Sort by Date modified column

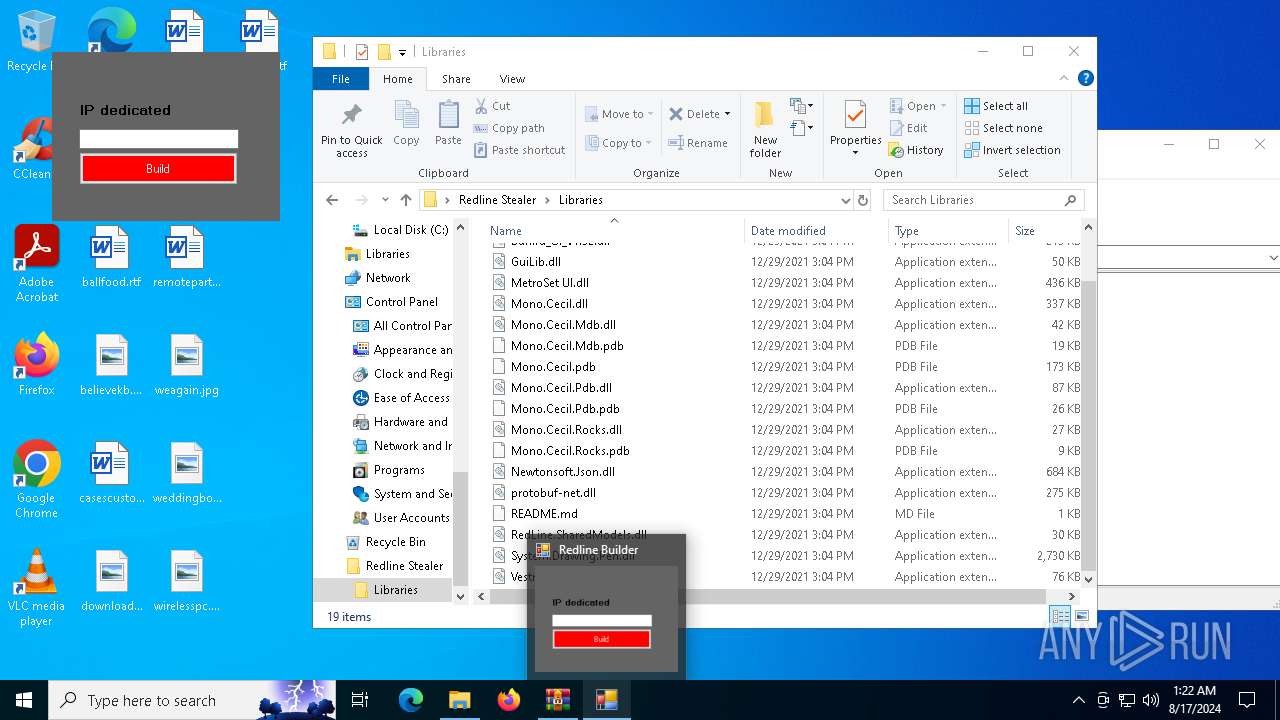pyautogui.click(x=816, y=230)
